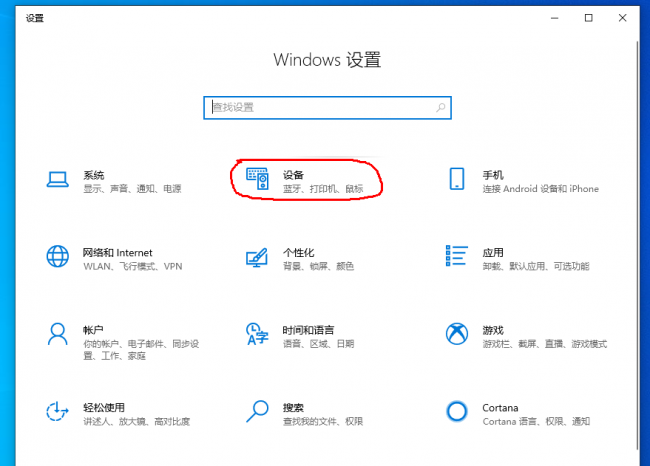Image resolution: width=650 pixels, height=466 pixels.
Task: Click the text 查找我的文件、权限
Action: (x=323, y=422)
